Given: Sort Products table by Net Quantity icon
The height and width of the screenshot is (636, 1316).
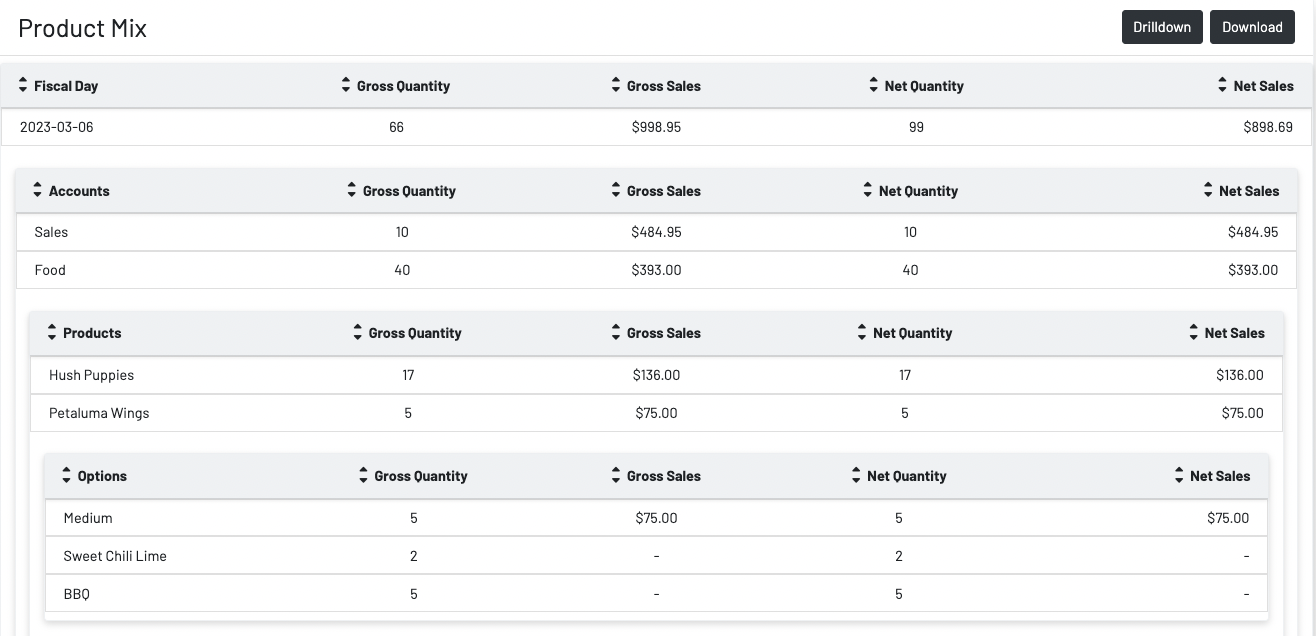Looking at the screenshot, I should coord(862,333).
